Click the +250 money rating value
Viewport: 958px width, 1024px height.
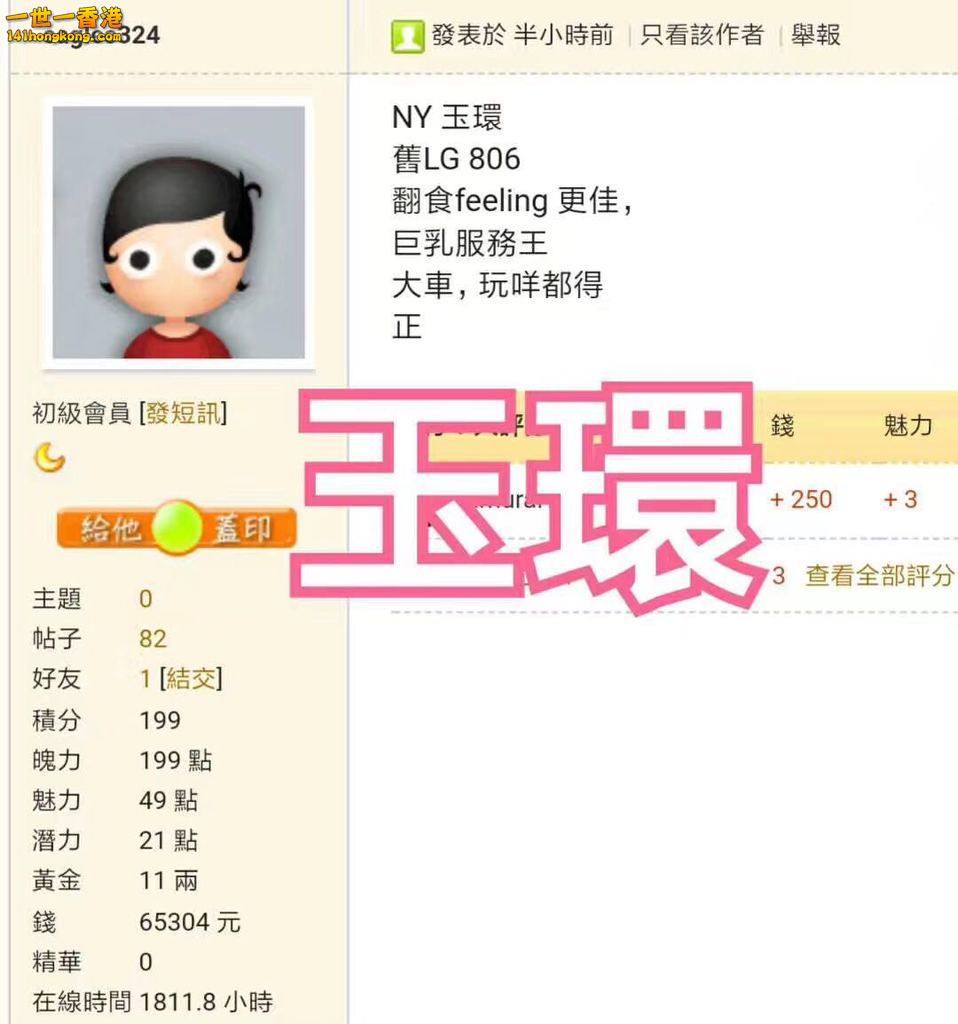point(801,500)
